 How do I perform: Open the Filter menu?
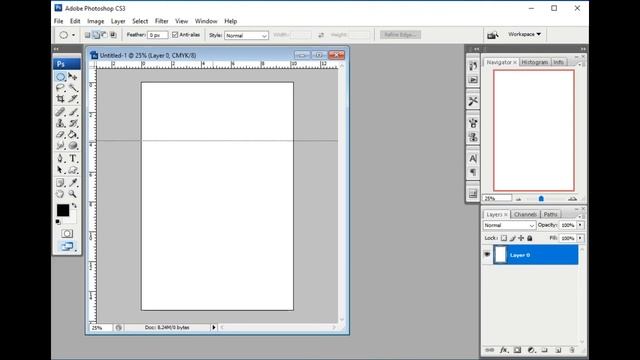(161, 21)
